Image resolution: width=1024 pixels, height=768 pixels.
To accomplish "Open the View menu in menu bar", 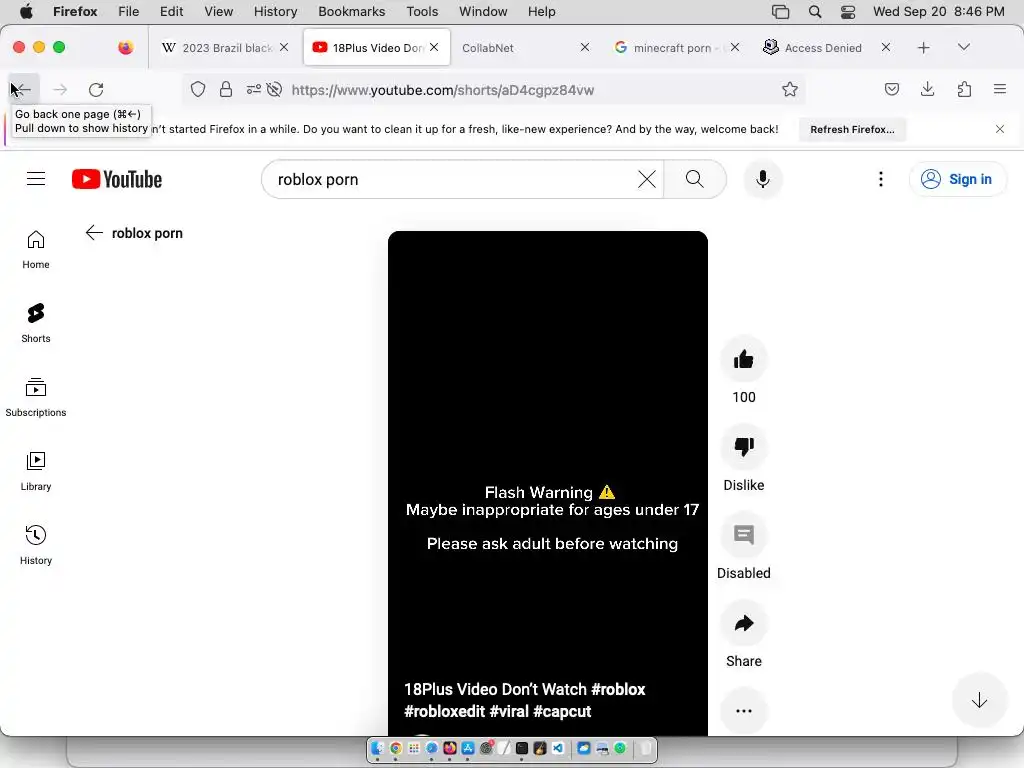I will (x=218, y=11).
